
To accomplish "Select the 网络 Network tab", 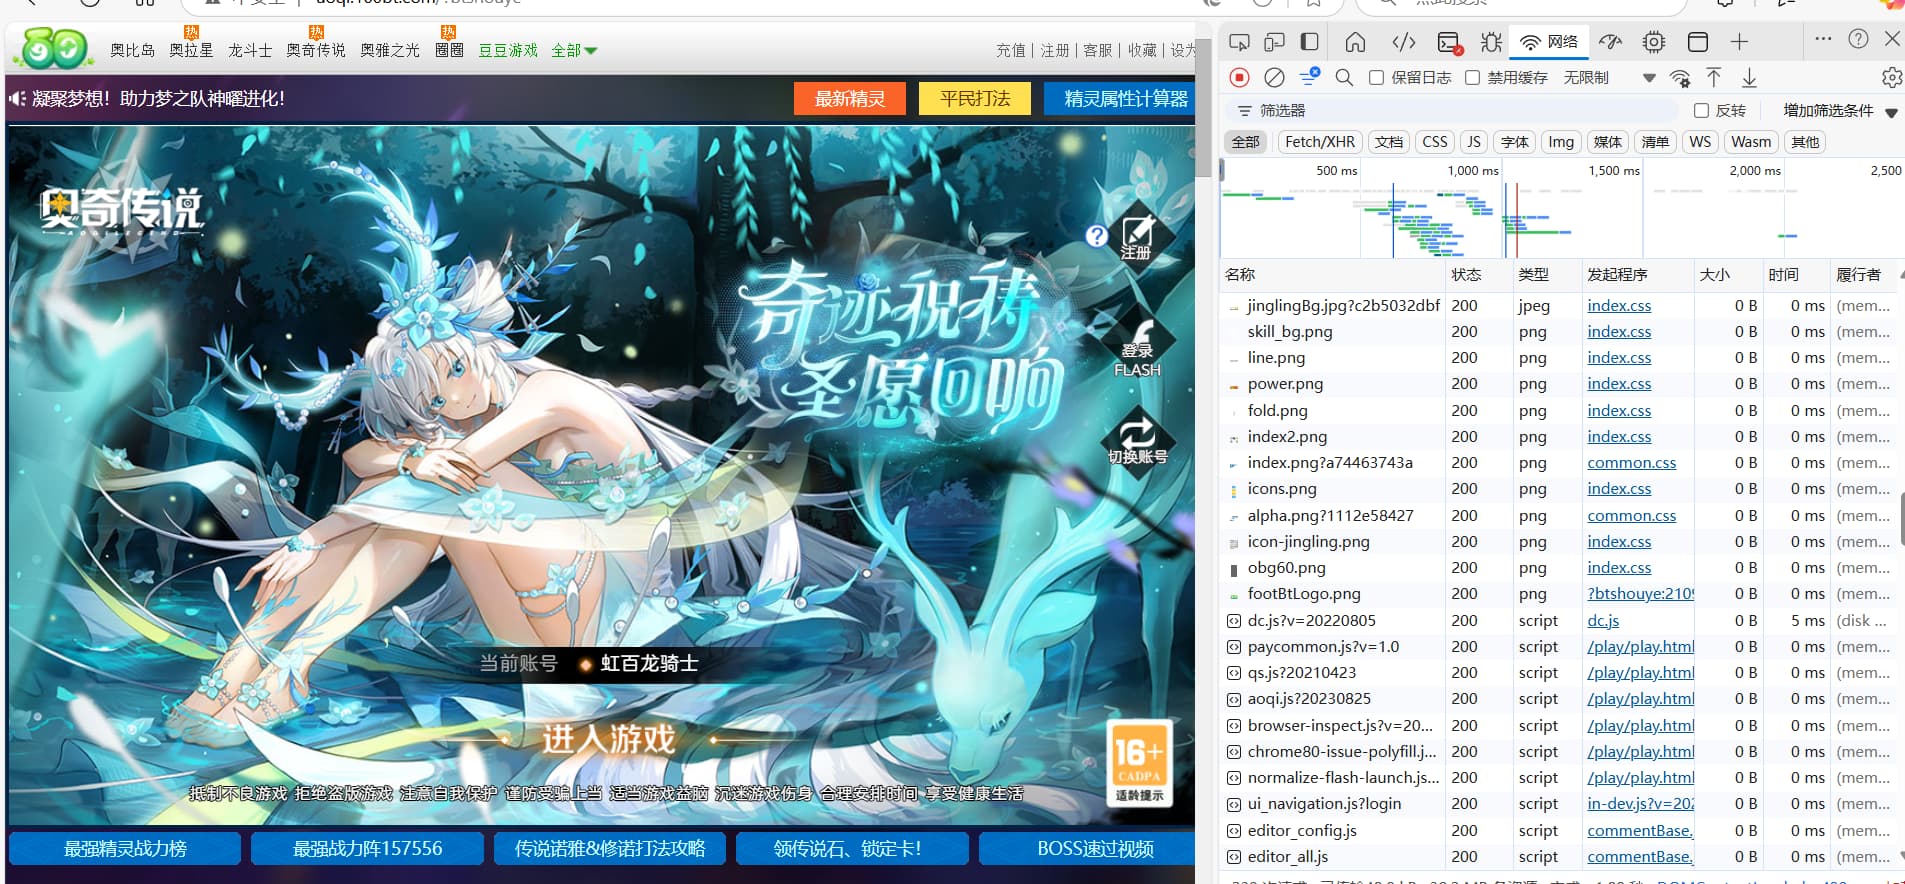I will coord(1549,42).
